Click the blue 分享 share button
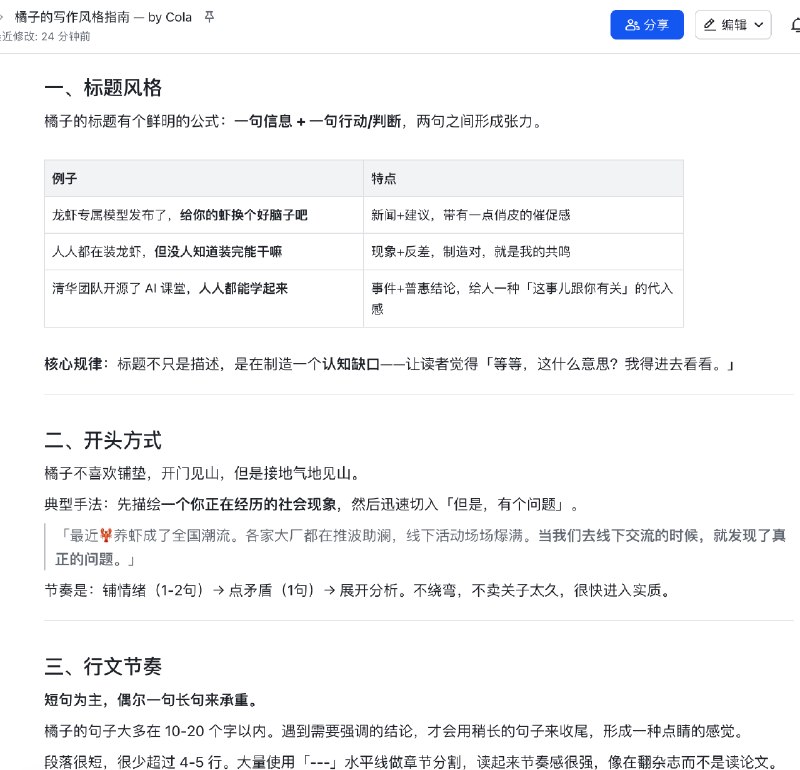 [647, 25]
